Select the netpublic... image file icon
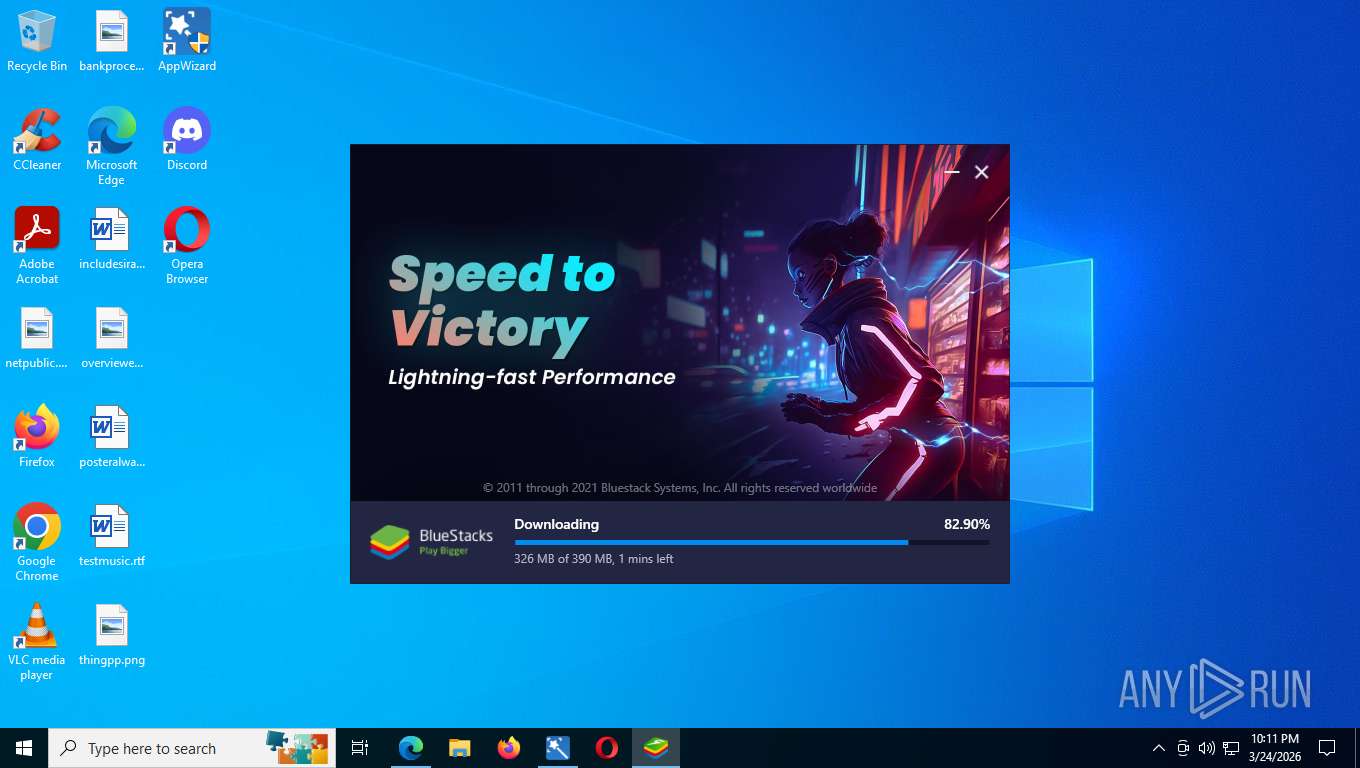Screen dimensions: 1360x768 [37, 338]
